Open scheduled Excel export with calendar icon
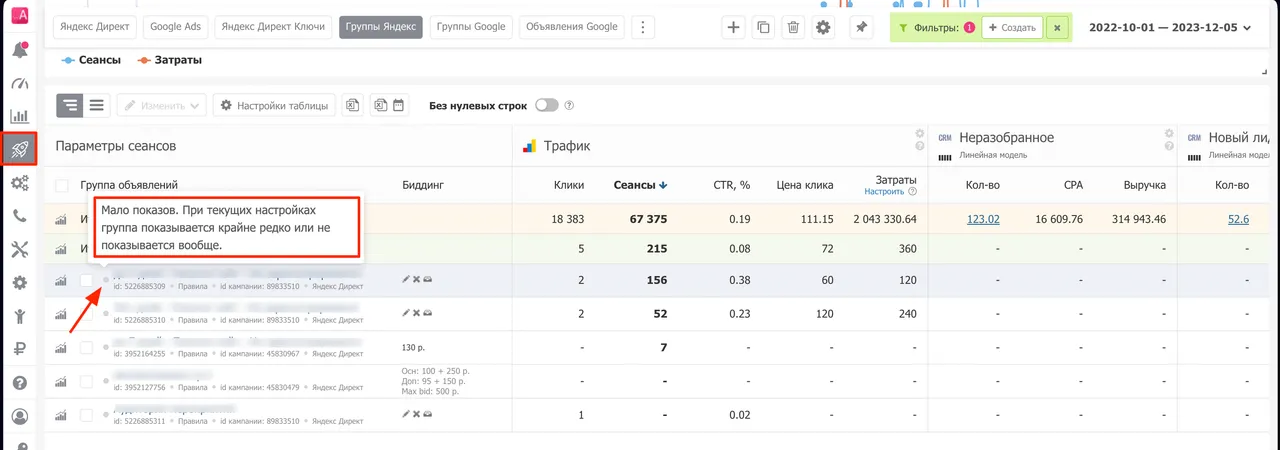 tap(389, 105)
